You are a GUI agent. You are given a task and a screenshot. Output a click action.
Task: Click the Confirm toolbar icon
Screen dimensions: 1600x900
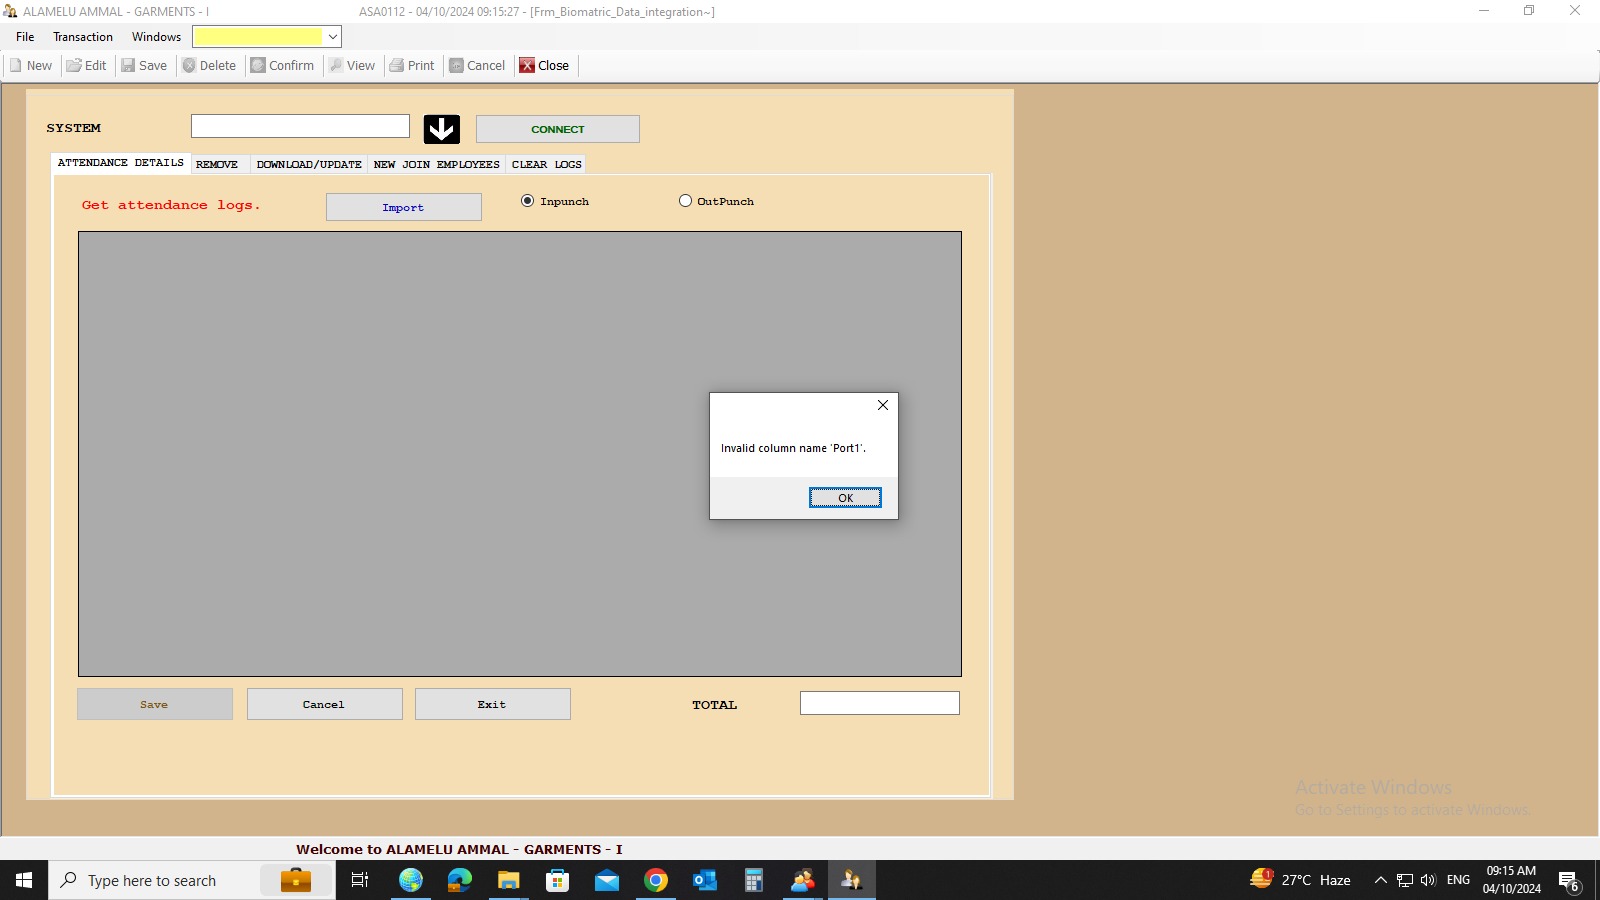click(x=258, y=66)
